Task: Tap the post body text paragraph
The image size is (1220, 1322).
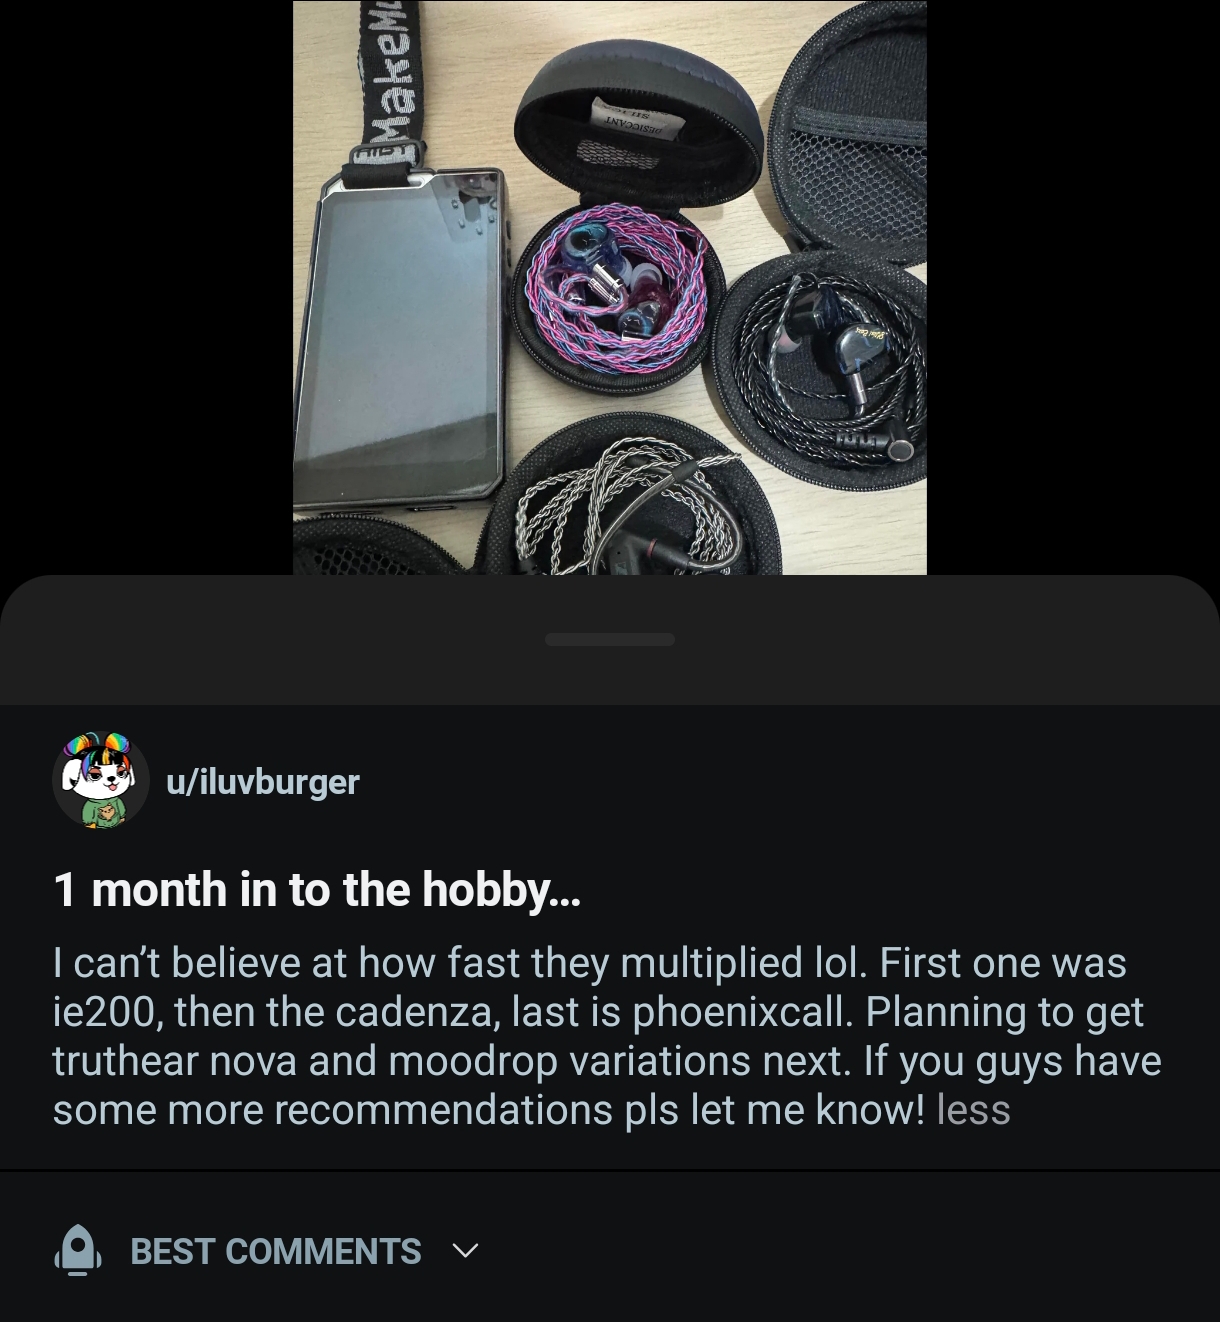Action: 600,1036
